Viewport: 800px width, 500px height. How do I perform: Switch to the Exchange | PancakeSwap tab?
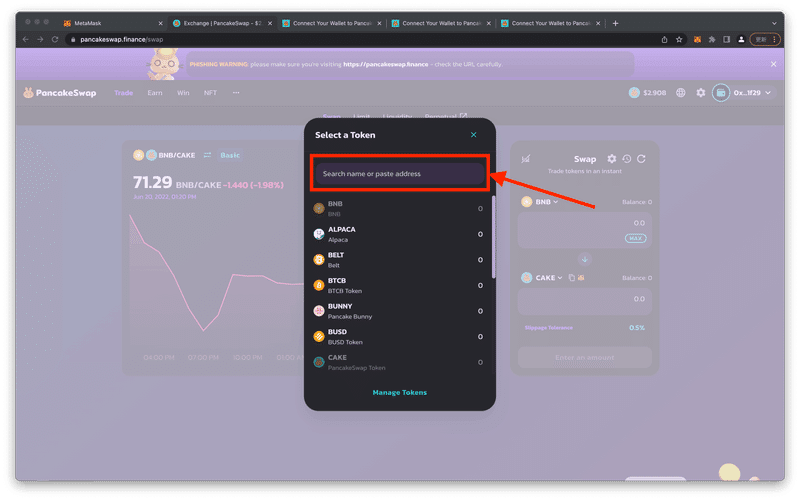pyautogui.click(x=222, y=23)
